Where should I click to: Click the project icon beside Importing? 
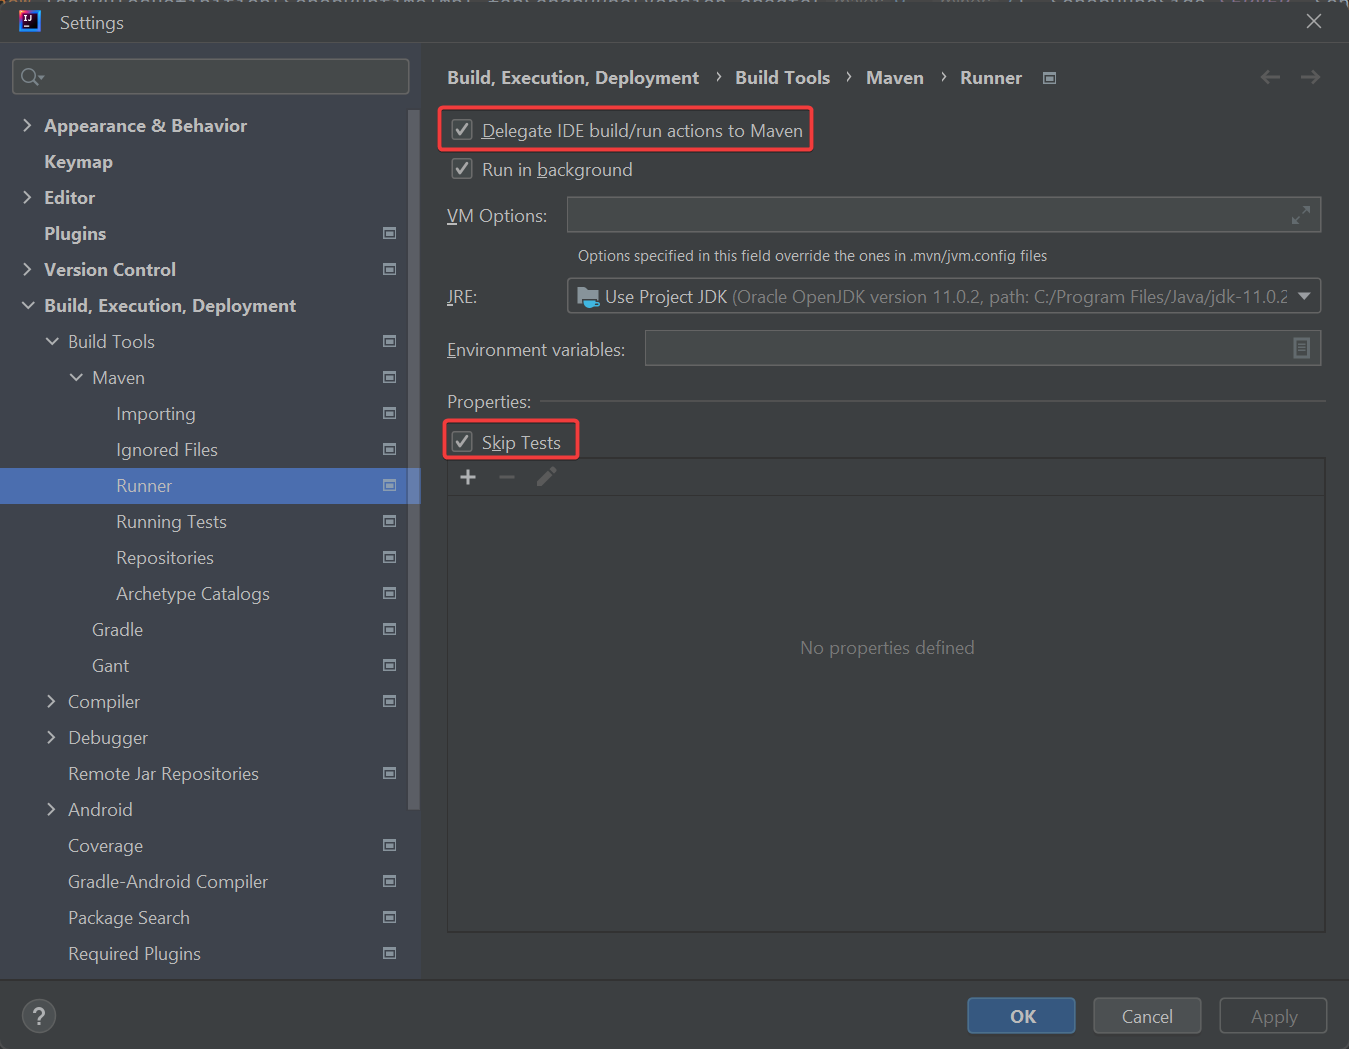[x=390, y=413]
